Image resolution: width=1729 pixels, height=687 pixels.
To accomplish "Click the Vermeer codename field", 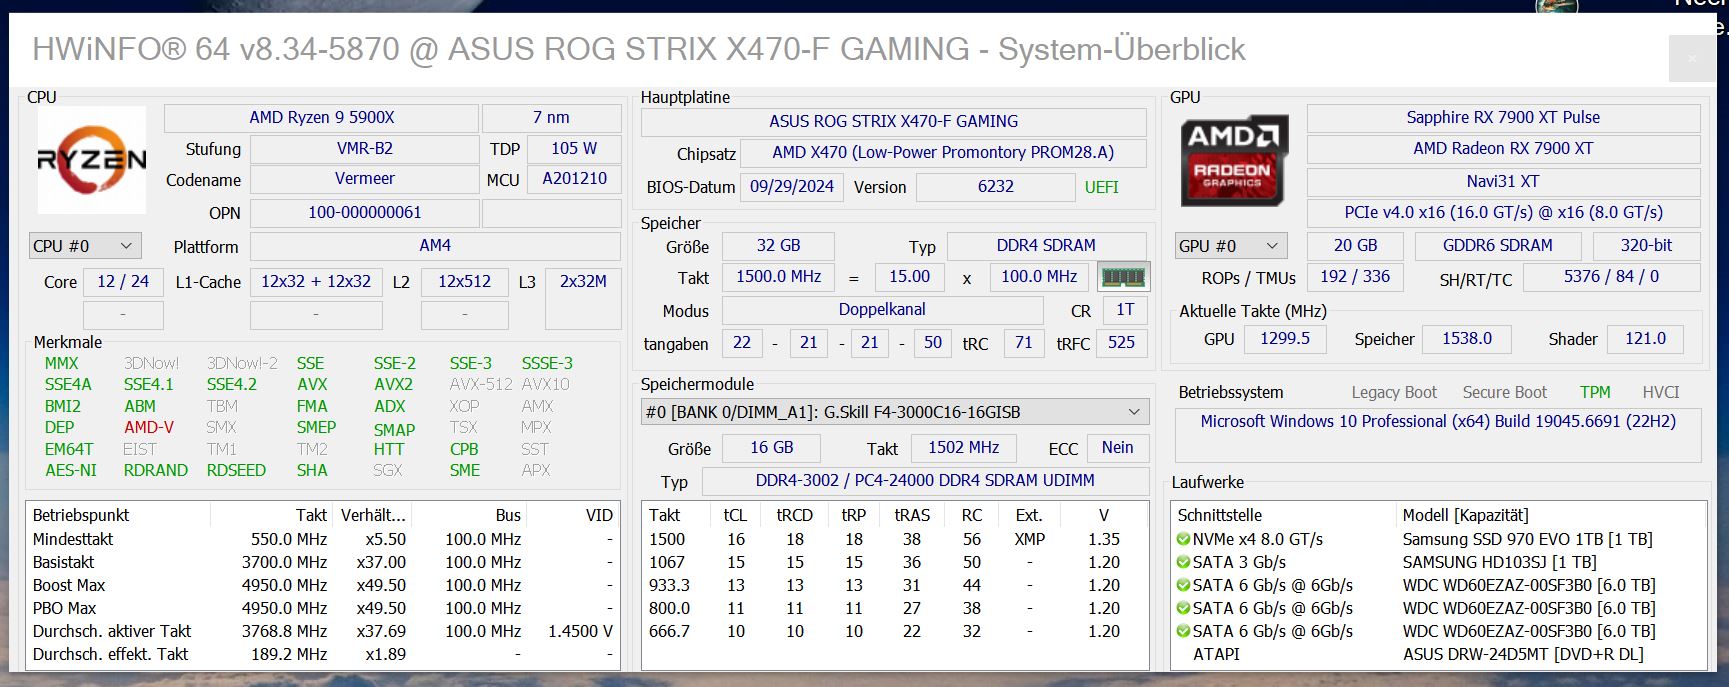I will tap(364, 179).
